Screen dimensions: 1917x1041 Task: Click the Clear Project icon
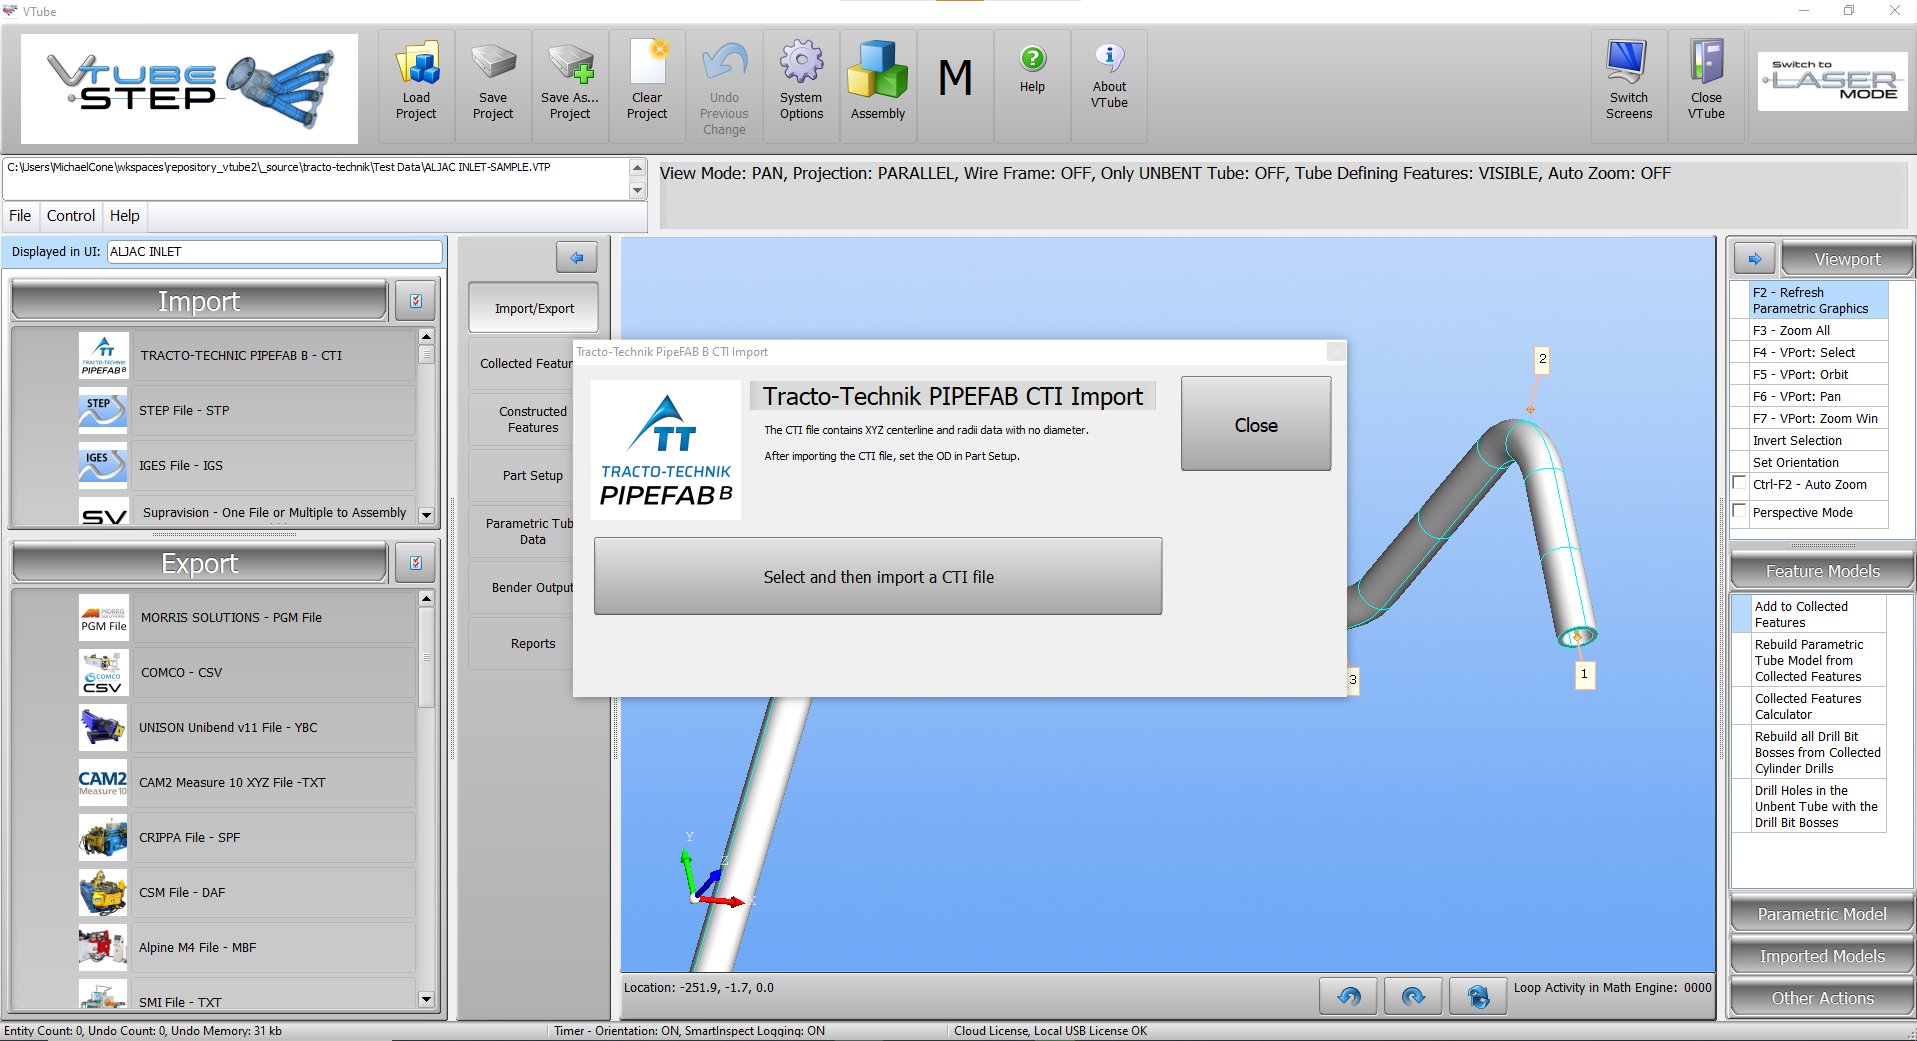pos(647,86)
